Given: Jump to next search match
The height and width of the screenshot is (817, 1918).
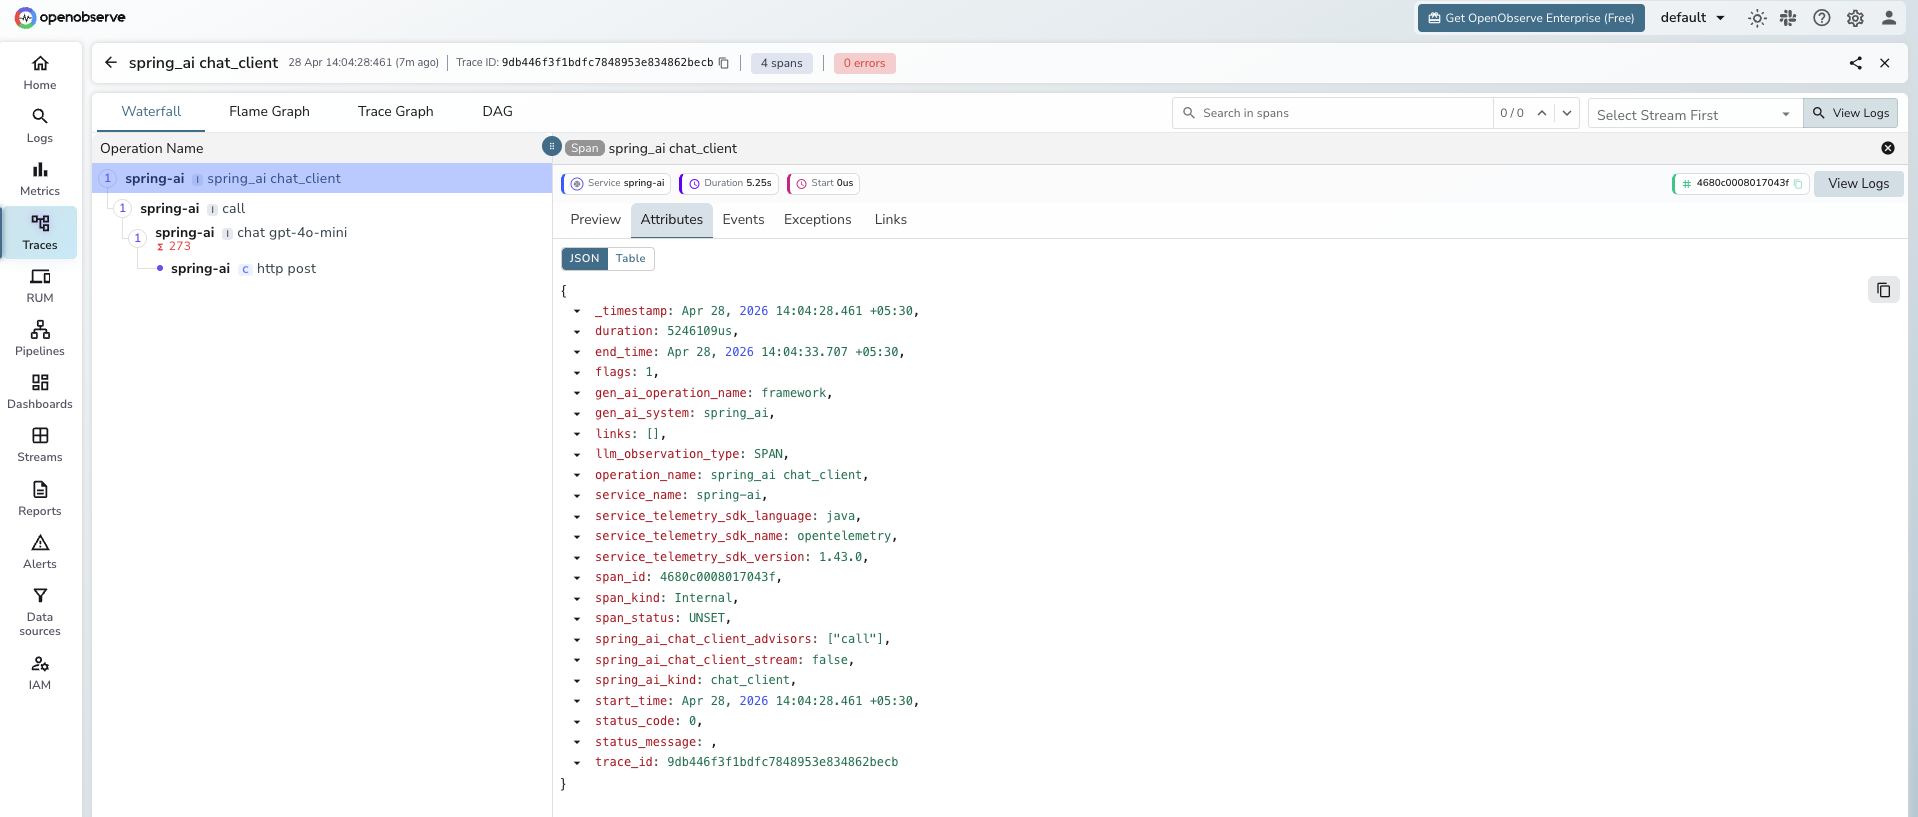Looking at the screenshot, I should point(1567,113).
